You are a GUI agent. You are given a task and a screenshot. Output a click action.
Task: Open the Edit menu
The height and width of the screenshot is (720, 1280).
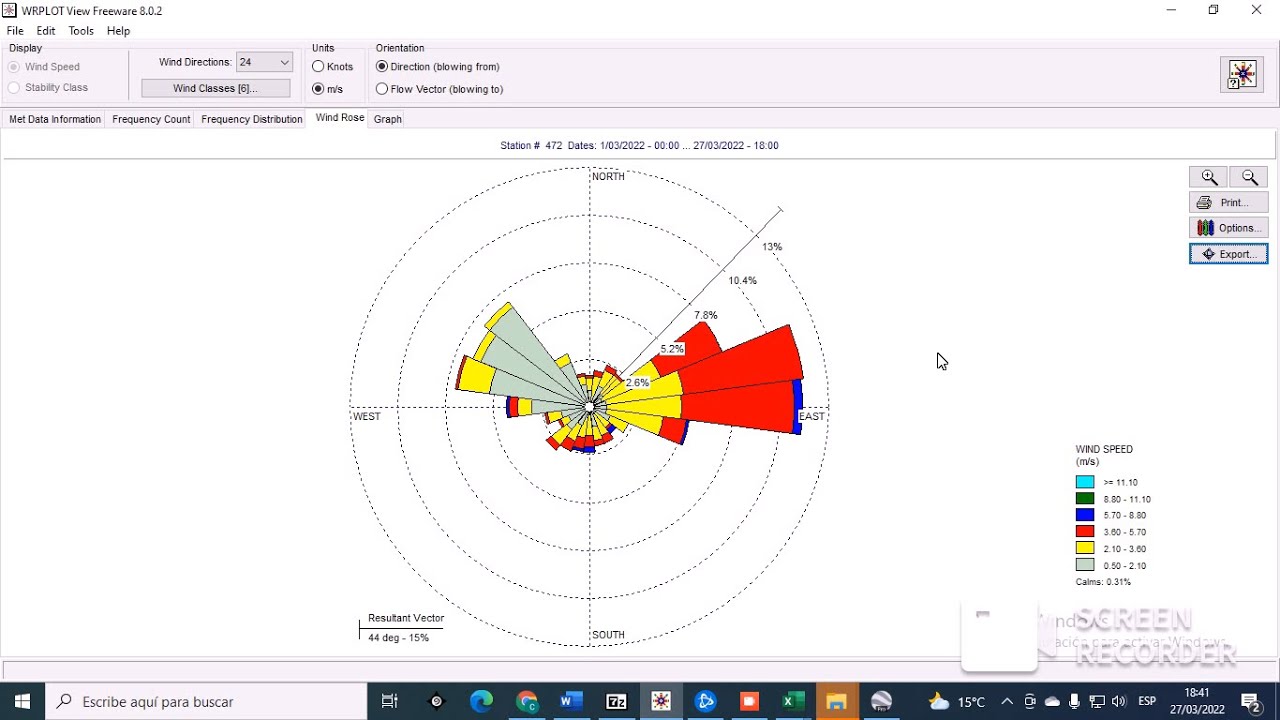tap(46, 31)
